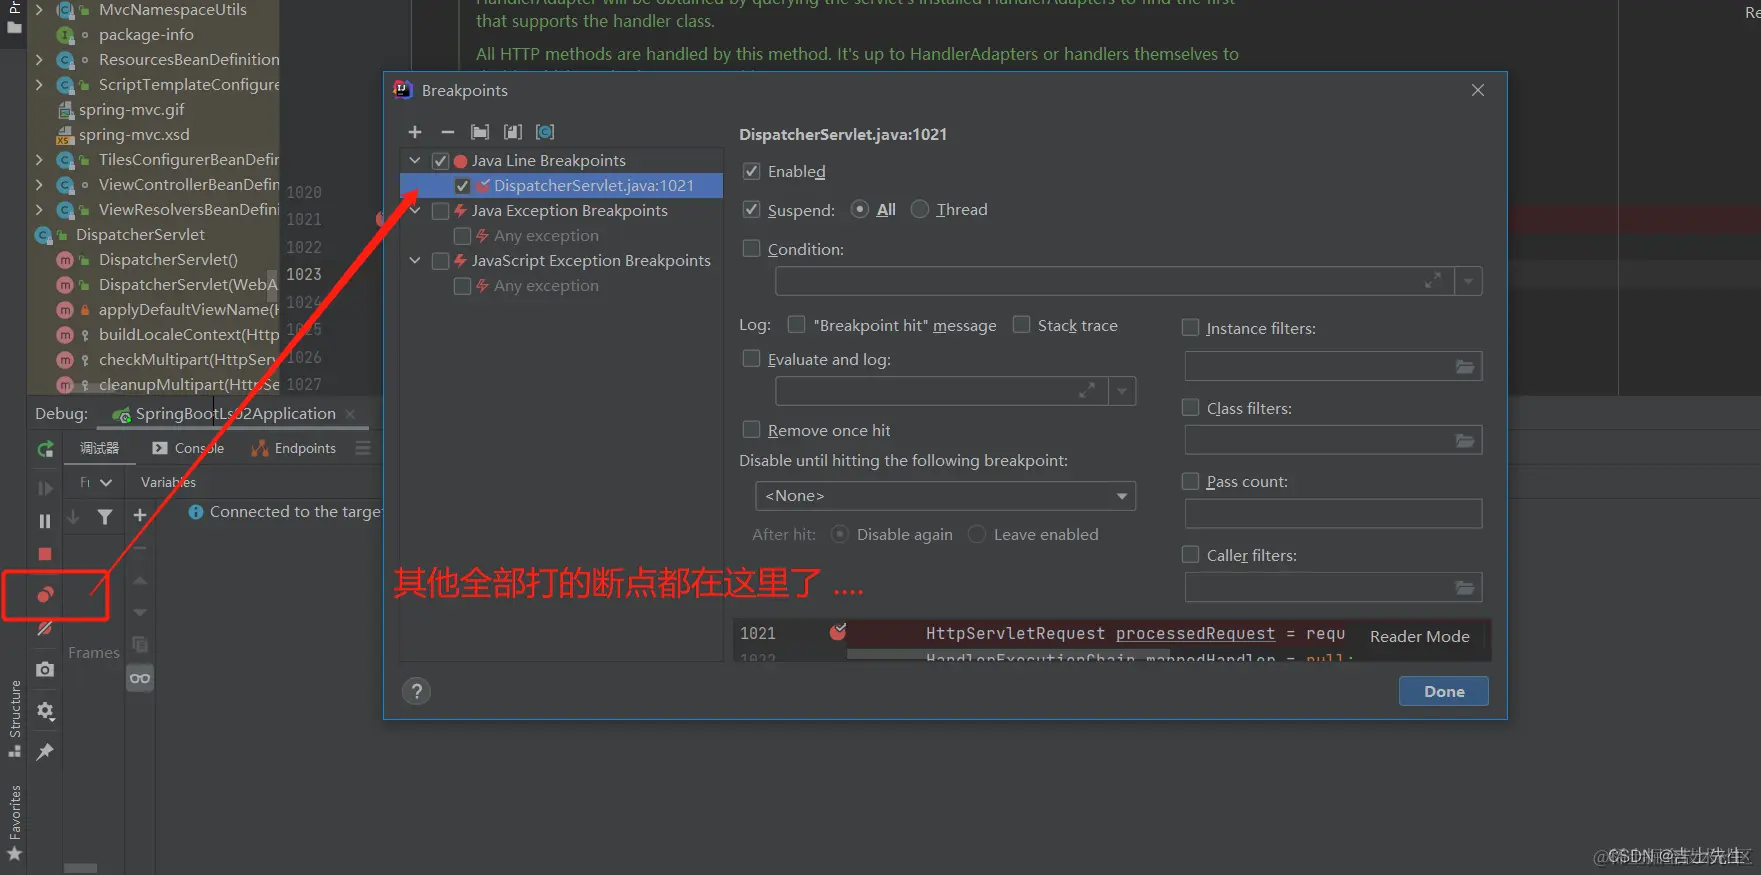Enable Evaluate and log checkbox

tap(752, 358)
